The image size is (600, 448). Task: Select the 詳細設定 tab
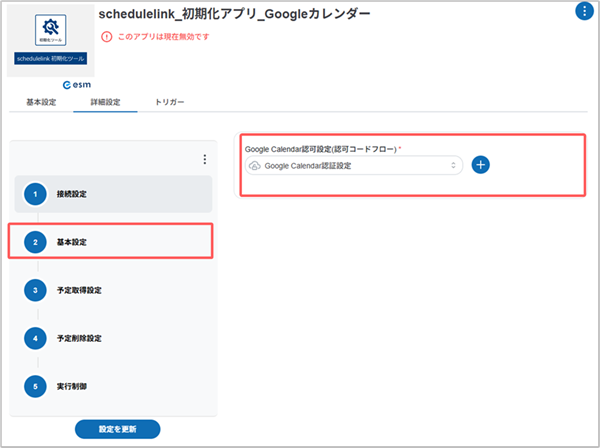click(x=105, y=102)
